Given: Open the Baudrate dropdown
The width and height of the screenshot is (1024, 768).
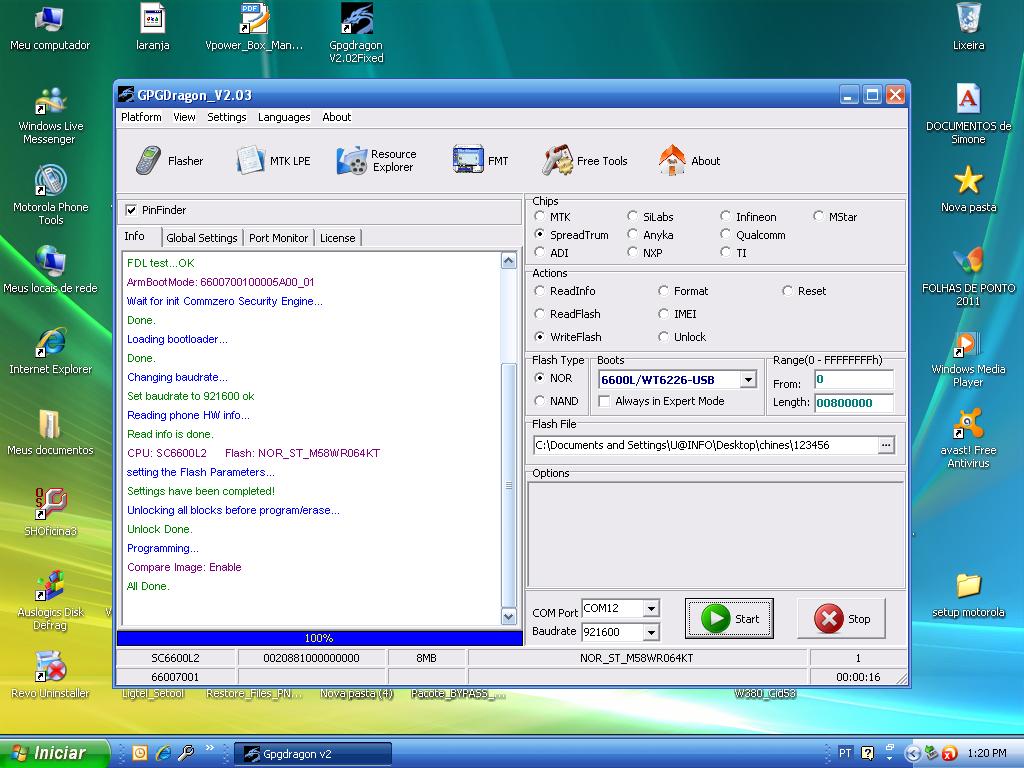Looking at the screenshot, I should (651, 632).
